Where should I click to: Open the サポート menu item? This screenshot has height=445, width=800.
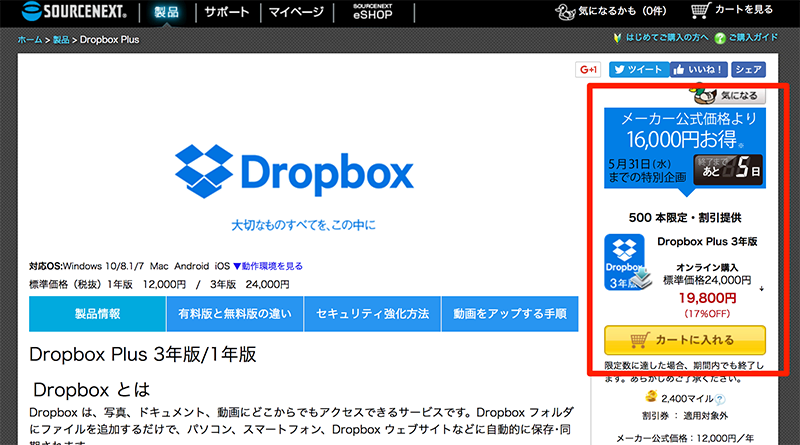(x=228, y=14)
